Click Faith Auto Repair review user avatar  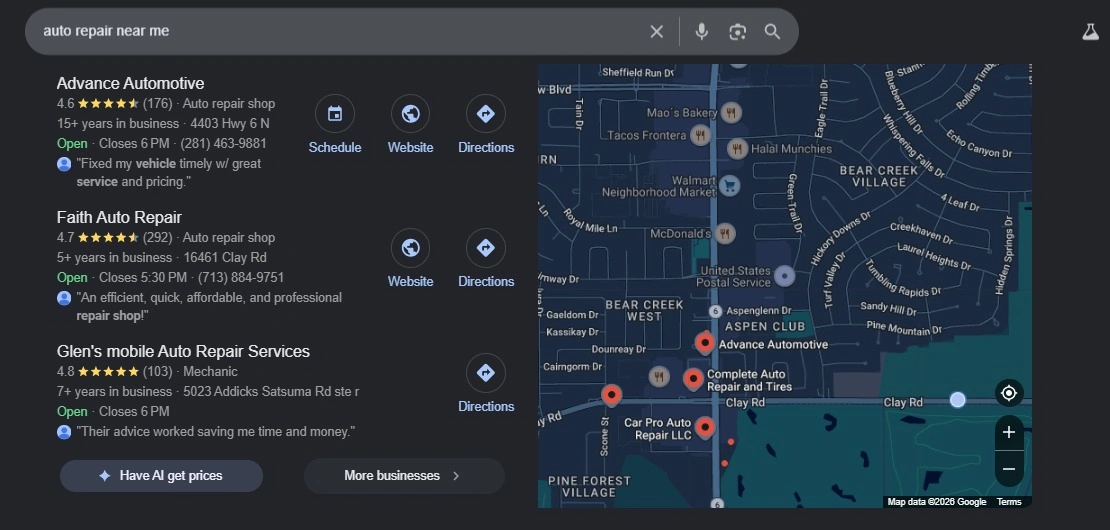(64, 298)
